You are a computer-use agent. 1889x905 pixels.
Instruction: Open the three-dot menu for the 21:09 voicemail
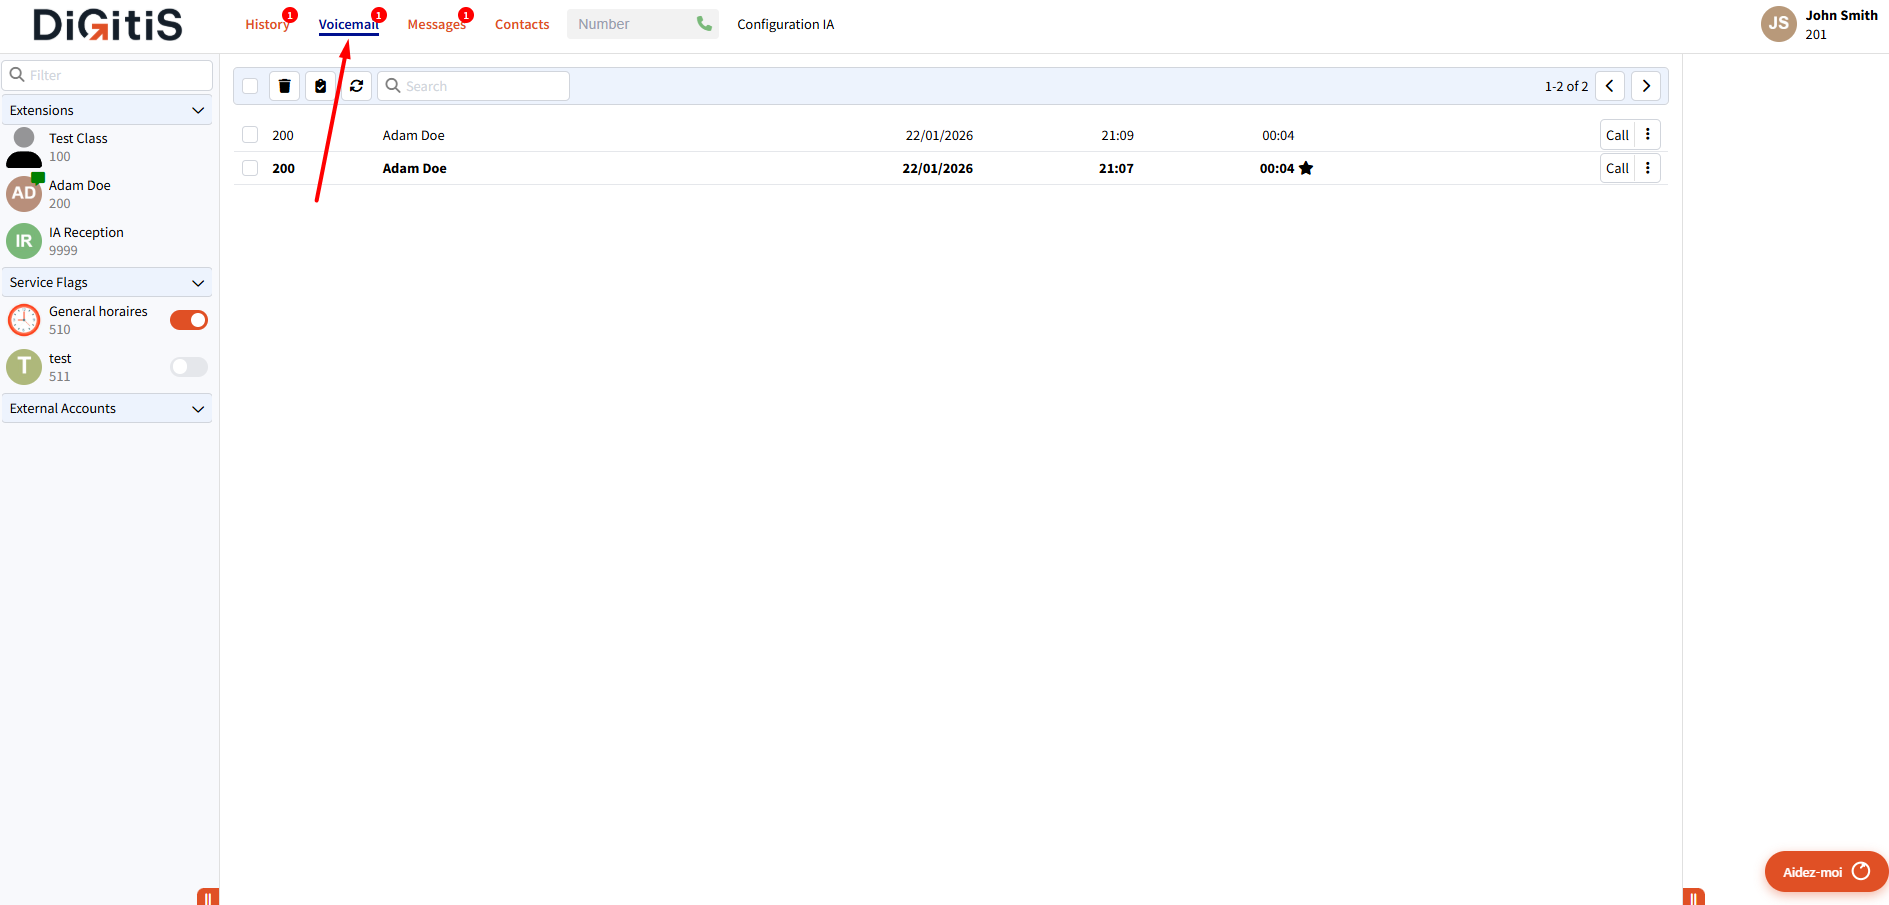pyautogui.click(x=1648, y=134)
